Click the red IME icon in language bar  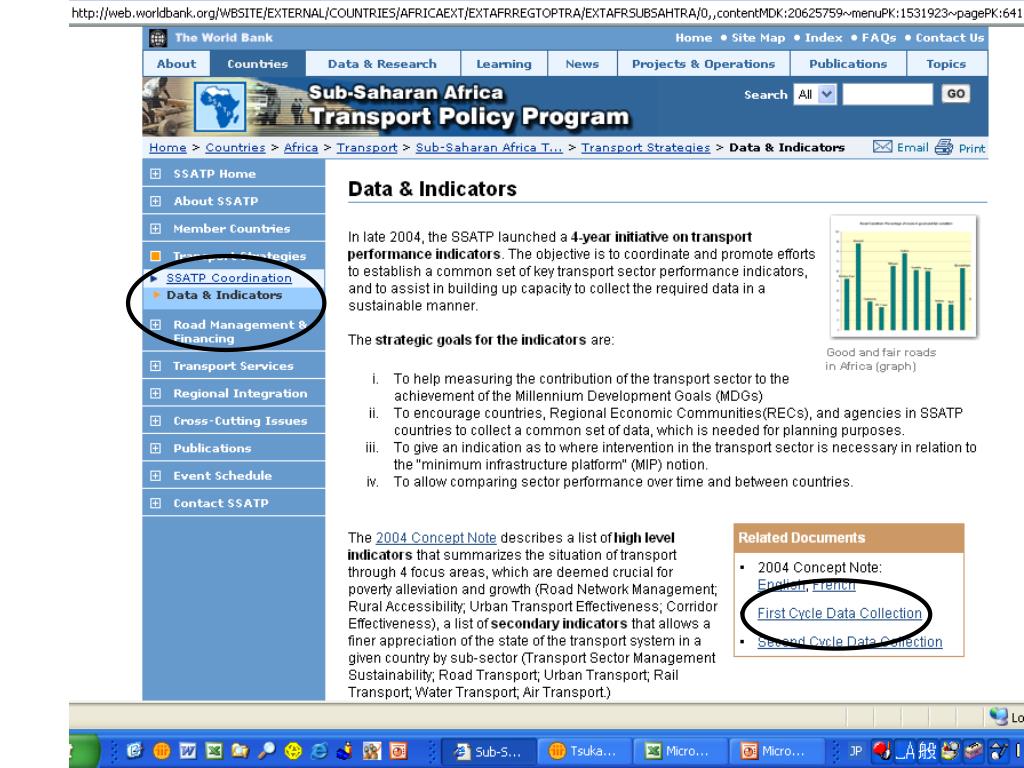pyautogui.click(x=882, y=751)
